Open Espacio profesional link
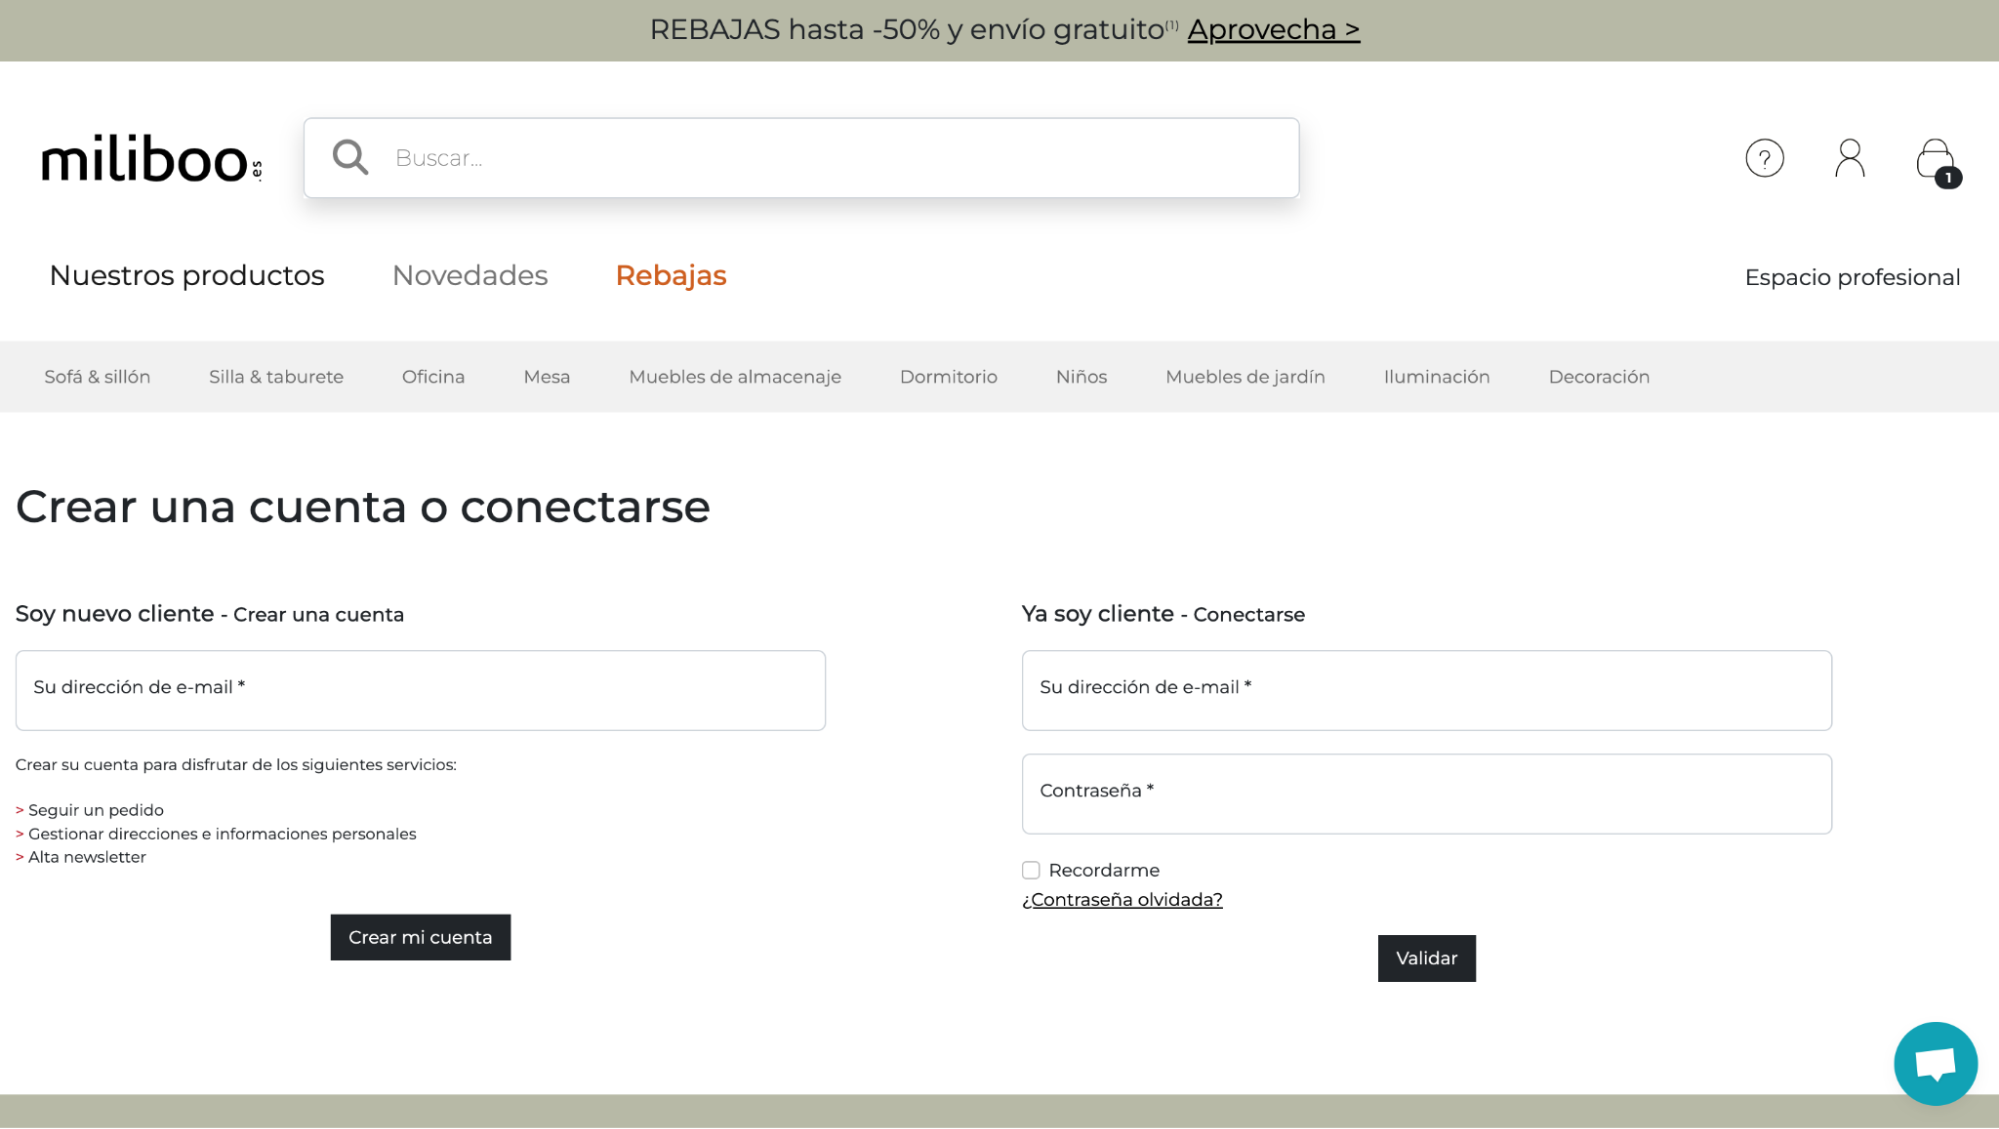This screenshot has width=1999, height=1129. click(x=1852, y=277)
